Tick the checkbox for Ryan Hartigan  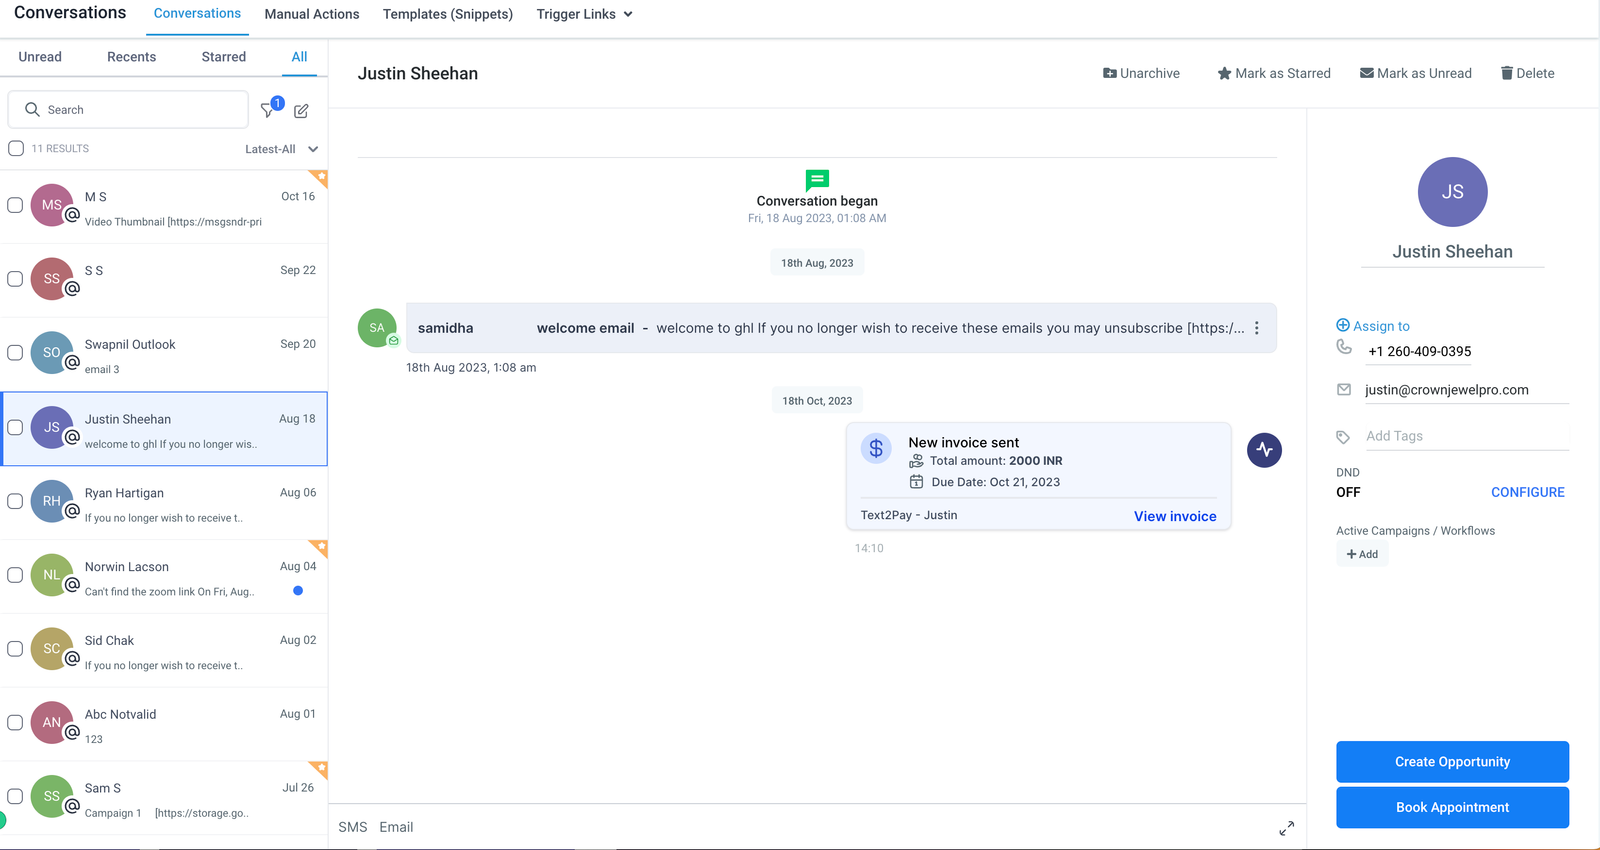pyautogui.click(x=15, y=501)
